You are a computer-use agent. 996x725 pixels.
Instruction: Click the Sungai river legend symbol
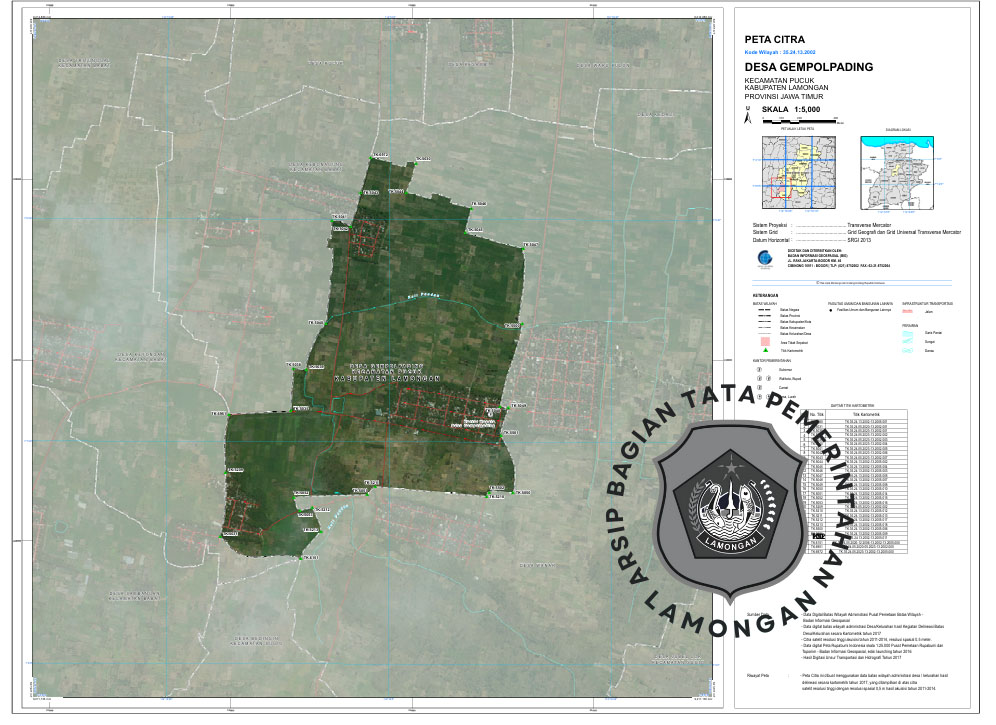909,341
